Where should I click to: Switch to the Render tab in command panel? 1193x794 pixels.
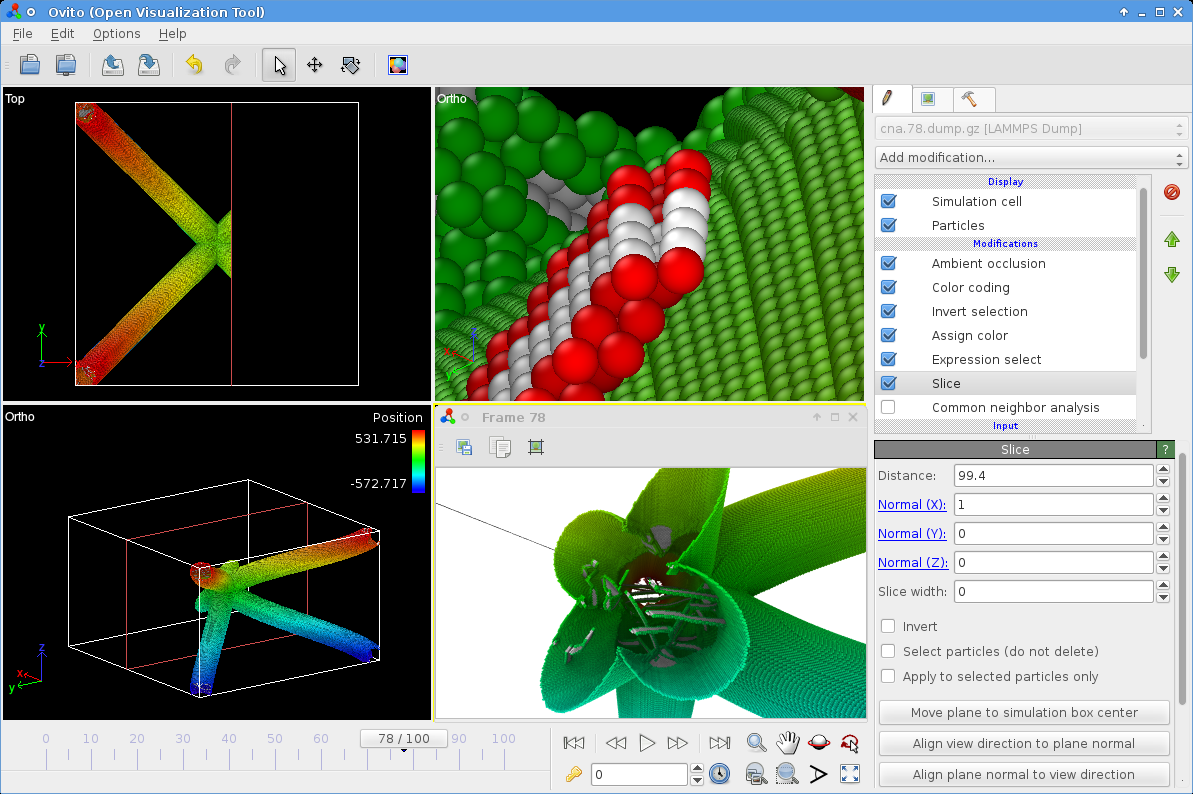point(928,99)
